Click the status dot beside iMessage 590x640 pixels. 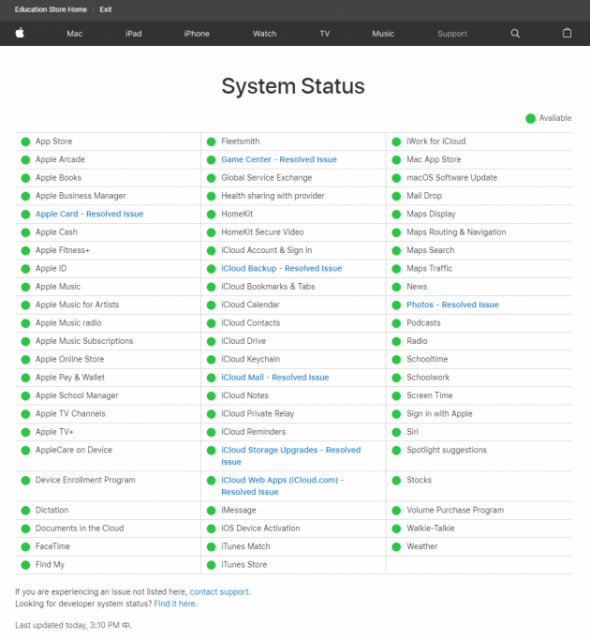pyautogui.click(x=211, y=510)
